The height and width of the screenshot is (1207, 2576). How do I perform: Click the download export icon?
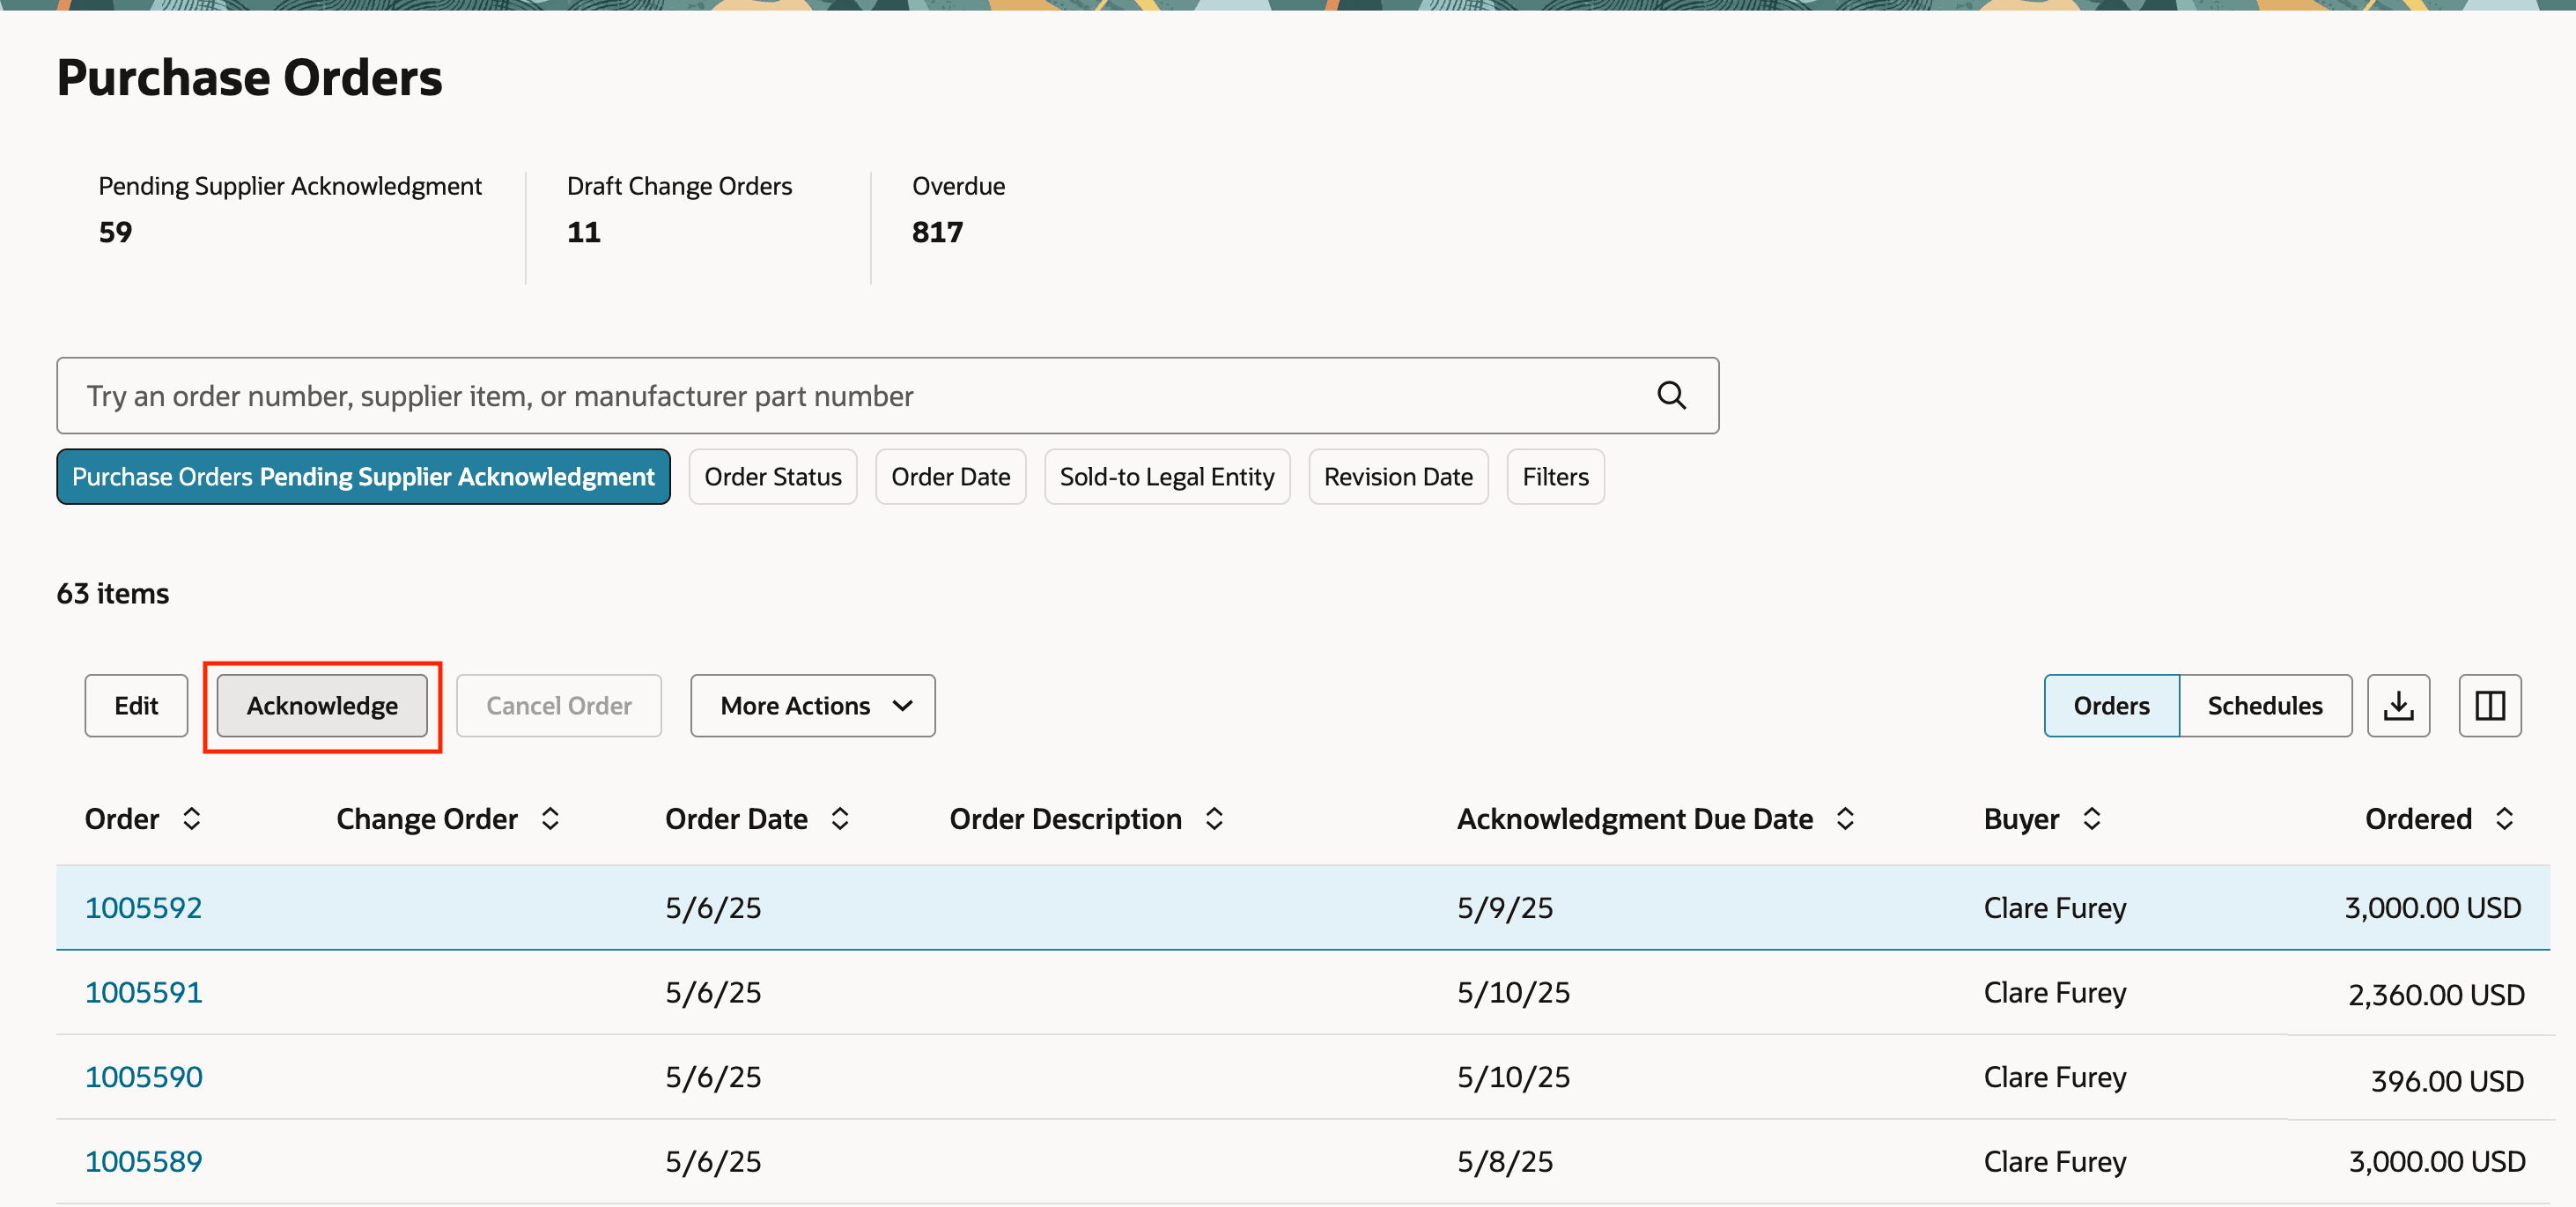[2397, 706]
